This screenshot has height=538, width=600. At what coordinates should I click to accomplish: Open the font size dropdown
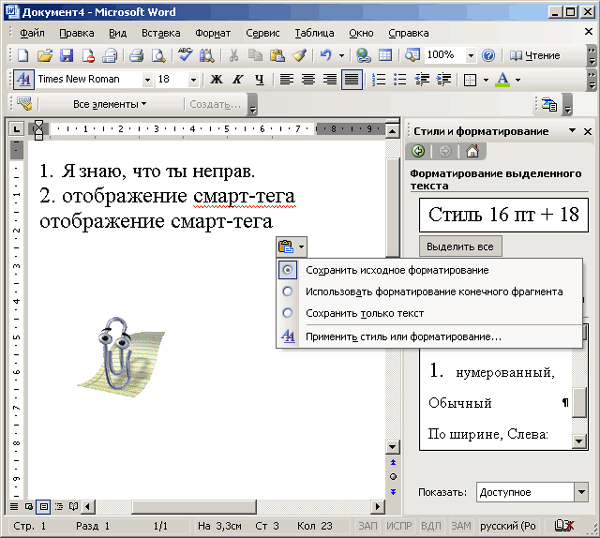click(193, 80)
